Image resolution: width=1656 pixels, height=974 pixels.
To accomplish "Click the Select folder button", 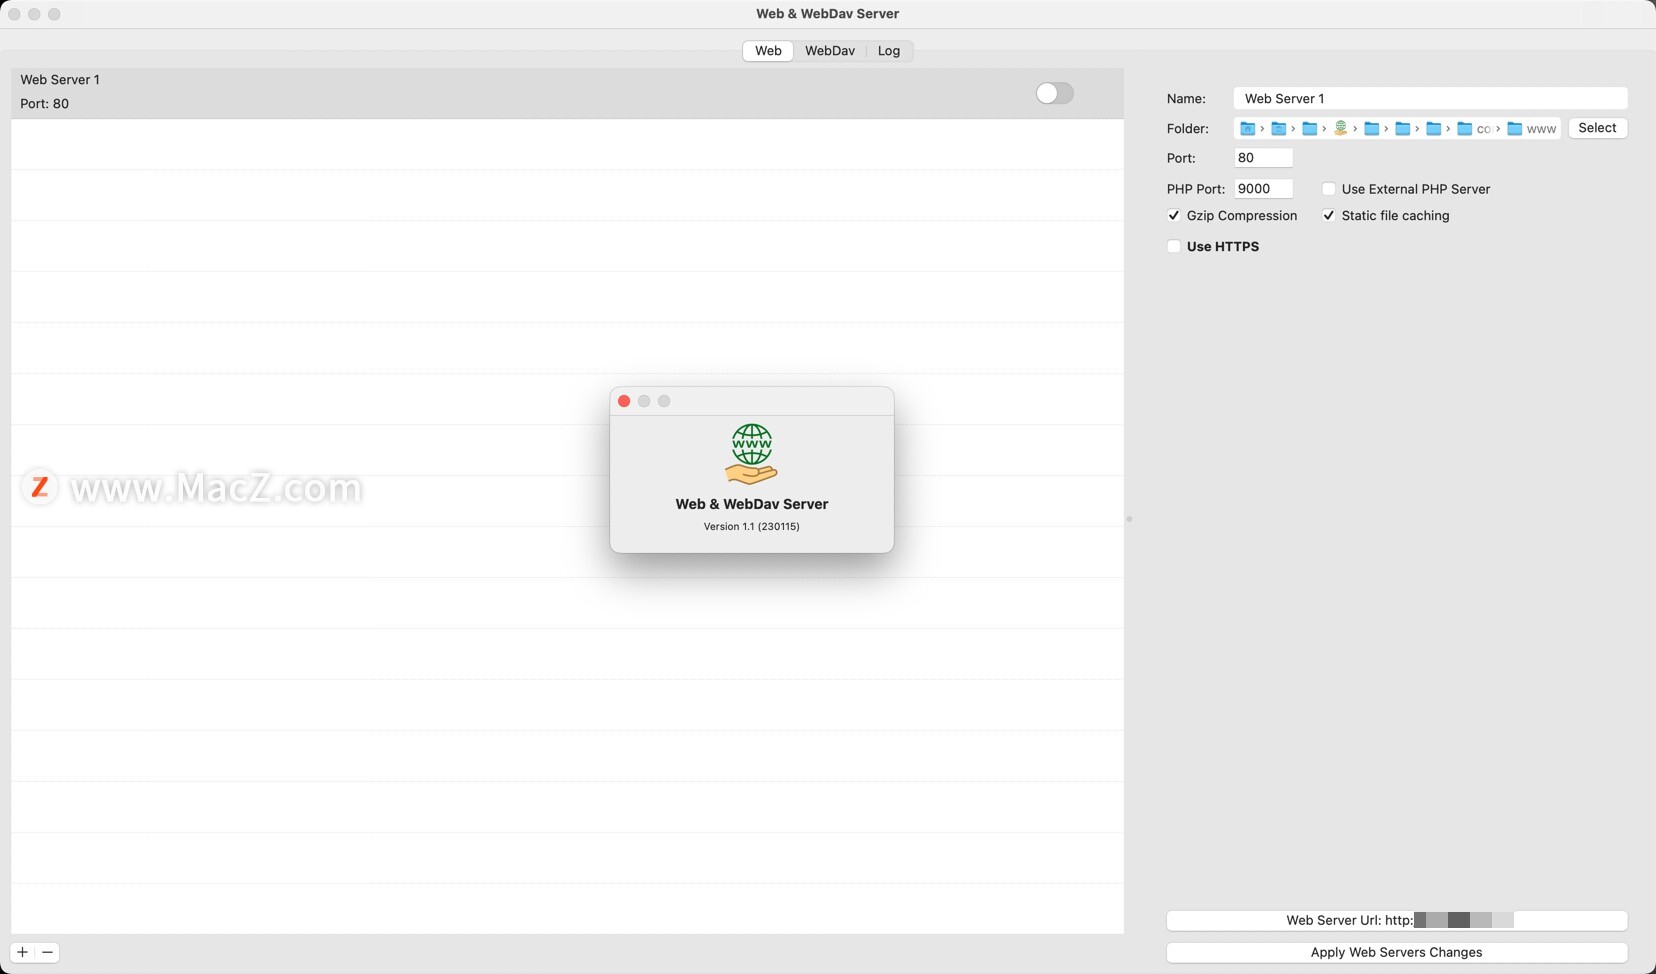I will 1597,128.
